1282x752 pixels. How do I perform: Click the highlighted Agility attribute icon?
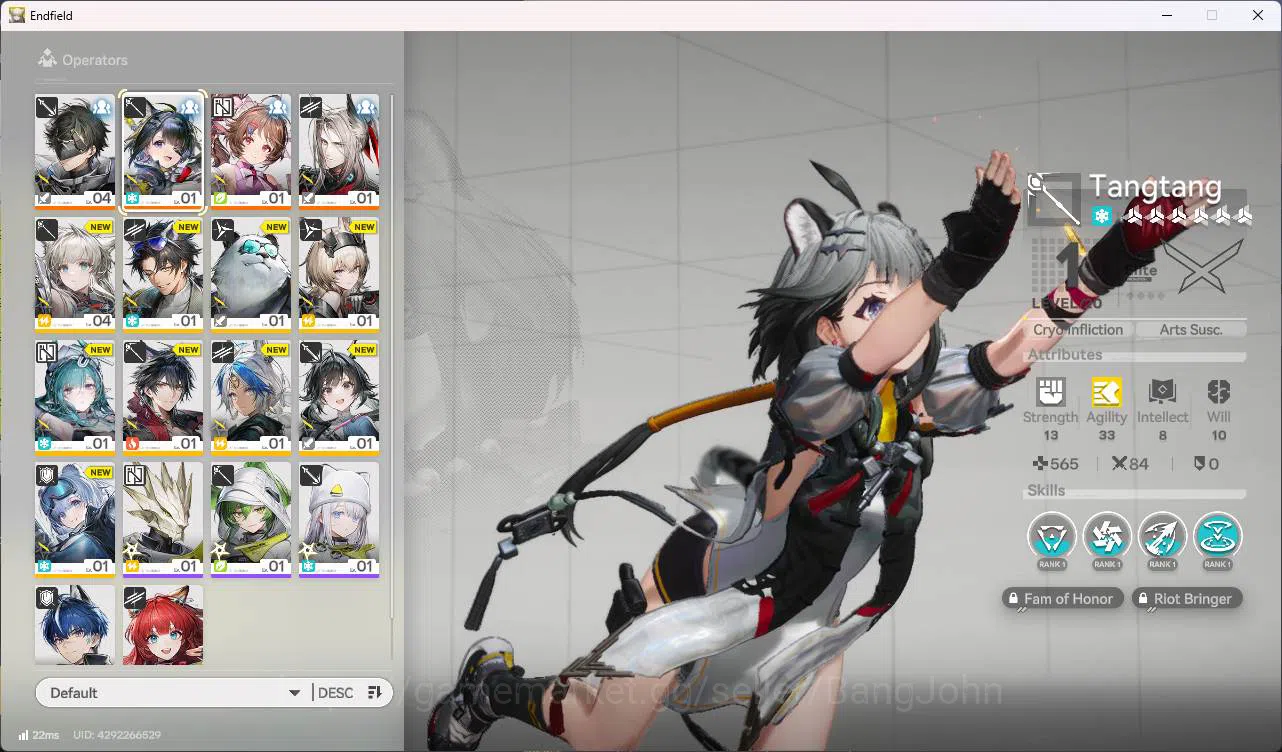coord(1106,392)
